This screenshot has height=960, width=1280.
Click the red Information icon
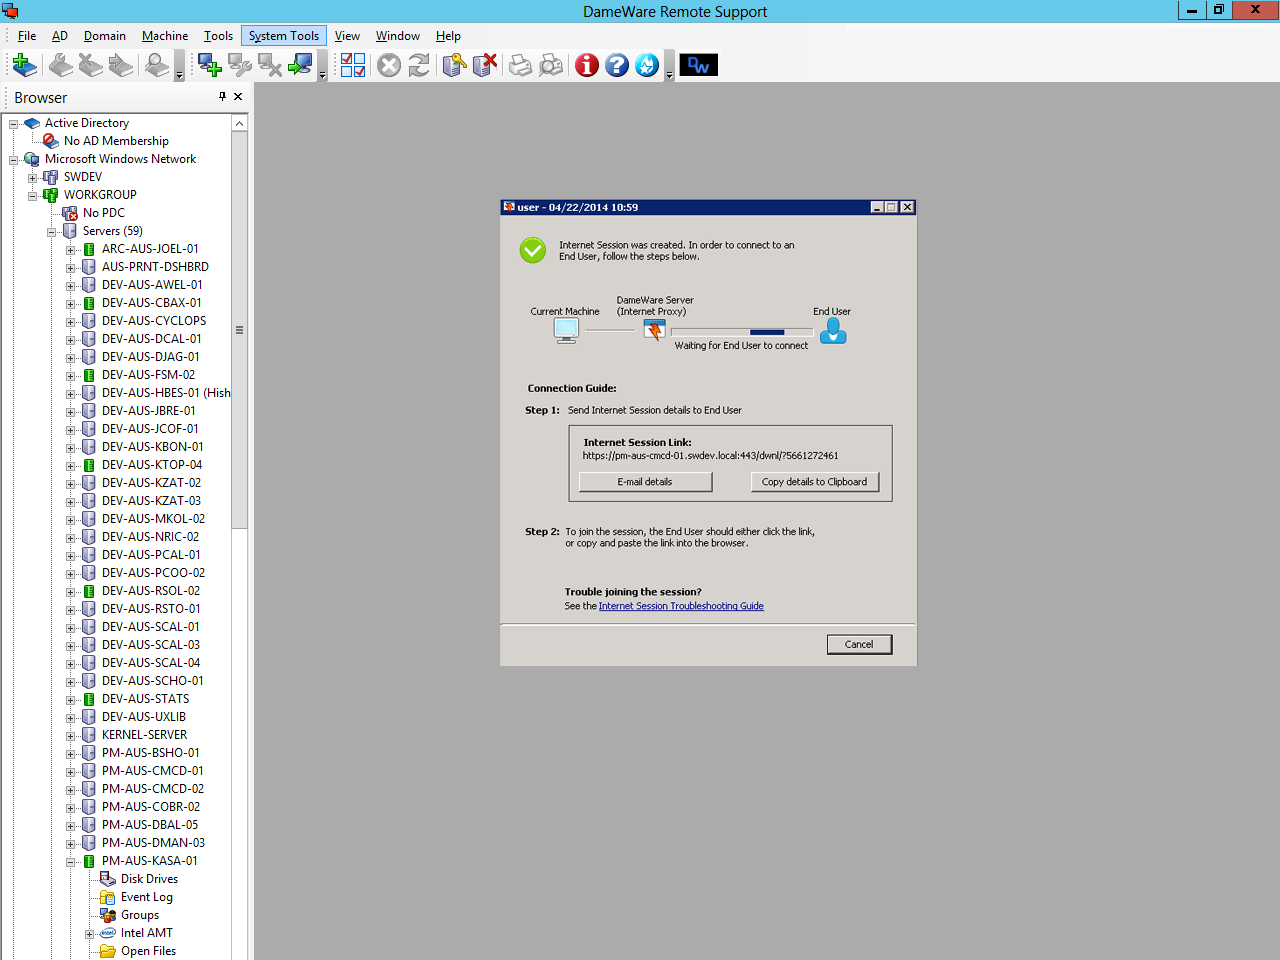(x=587, y=66)
